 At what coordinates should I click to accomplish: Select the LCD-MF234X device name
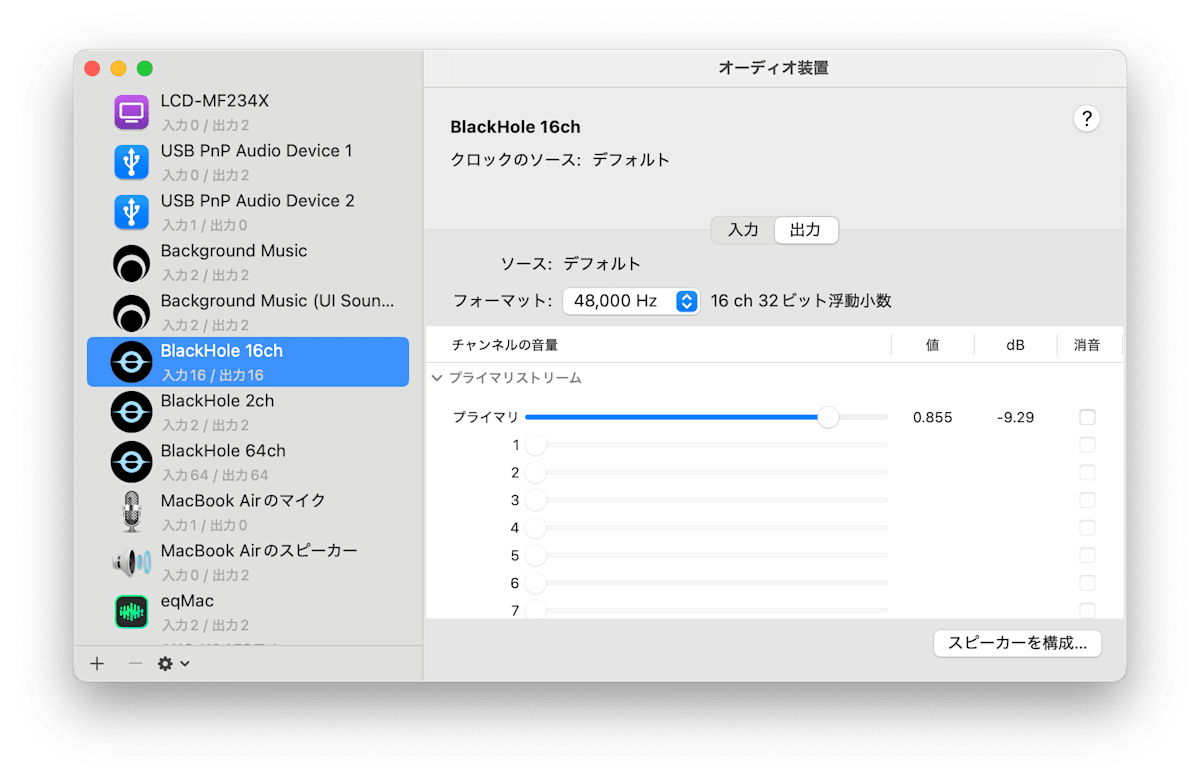(x=215, y=101)
